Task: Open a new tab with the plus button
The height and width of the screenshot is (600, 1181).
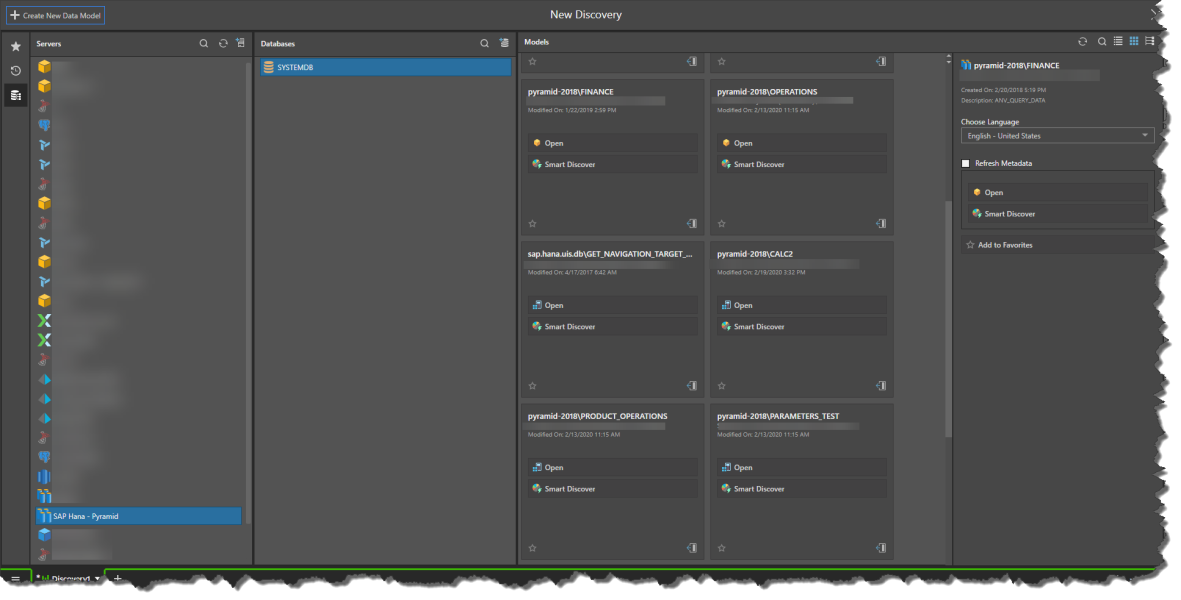Action: pyautogui.click(x=117, y=578)
